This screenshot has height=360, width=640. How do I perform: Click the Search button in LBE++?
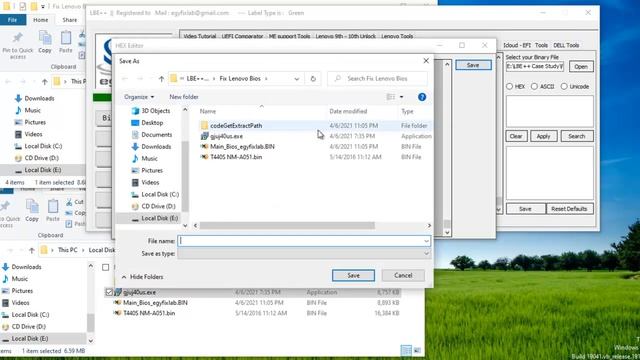click(577, 136)
